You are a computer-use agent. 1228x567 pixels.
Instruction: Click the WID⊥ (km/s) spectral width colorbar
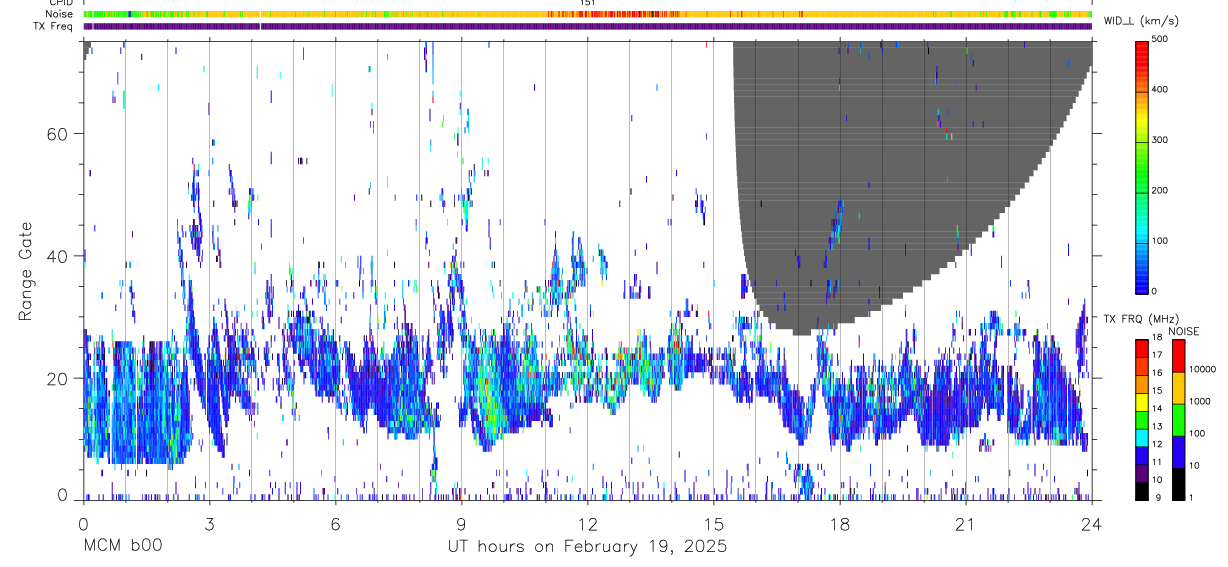pos(1142,166)
